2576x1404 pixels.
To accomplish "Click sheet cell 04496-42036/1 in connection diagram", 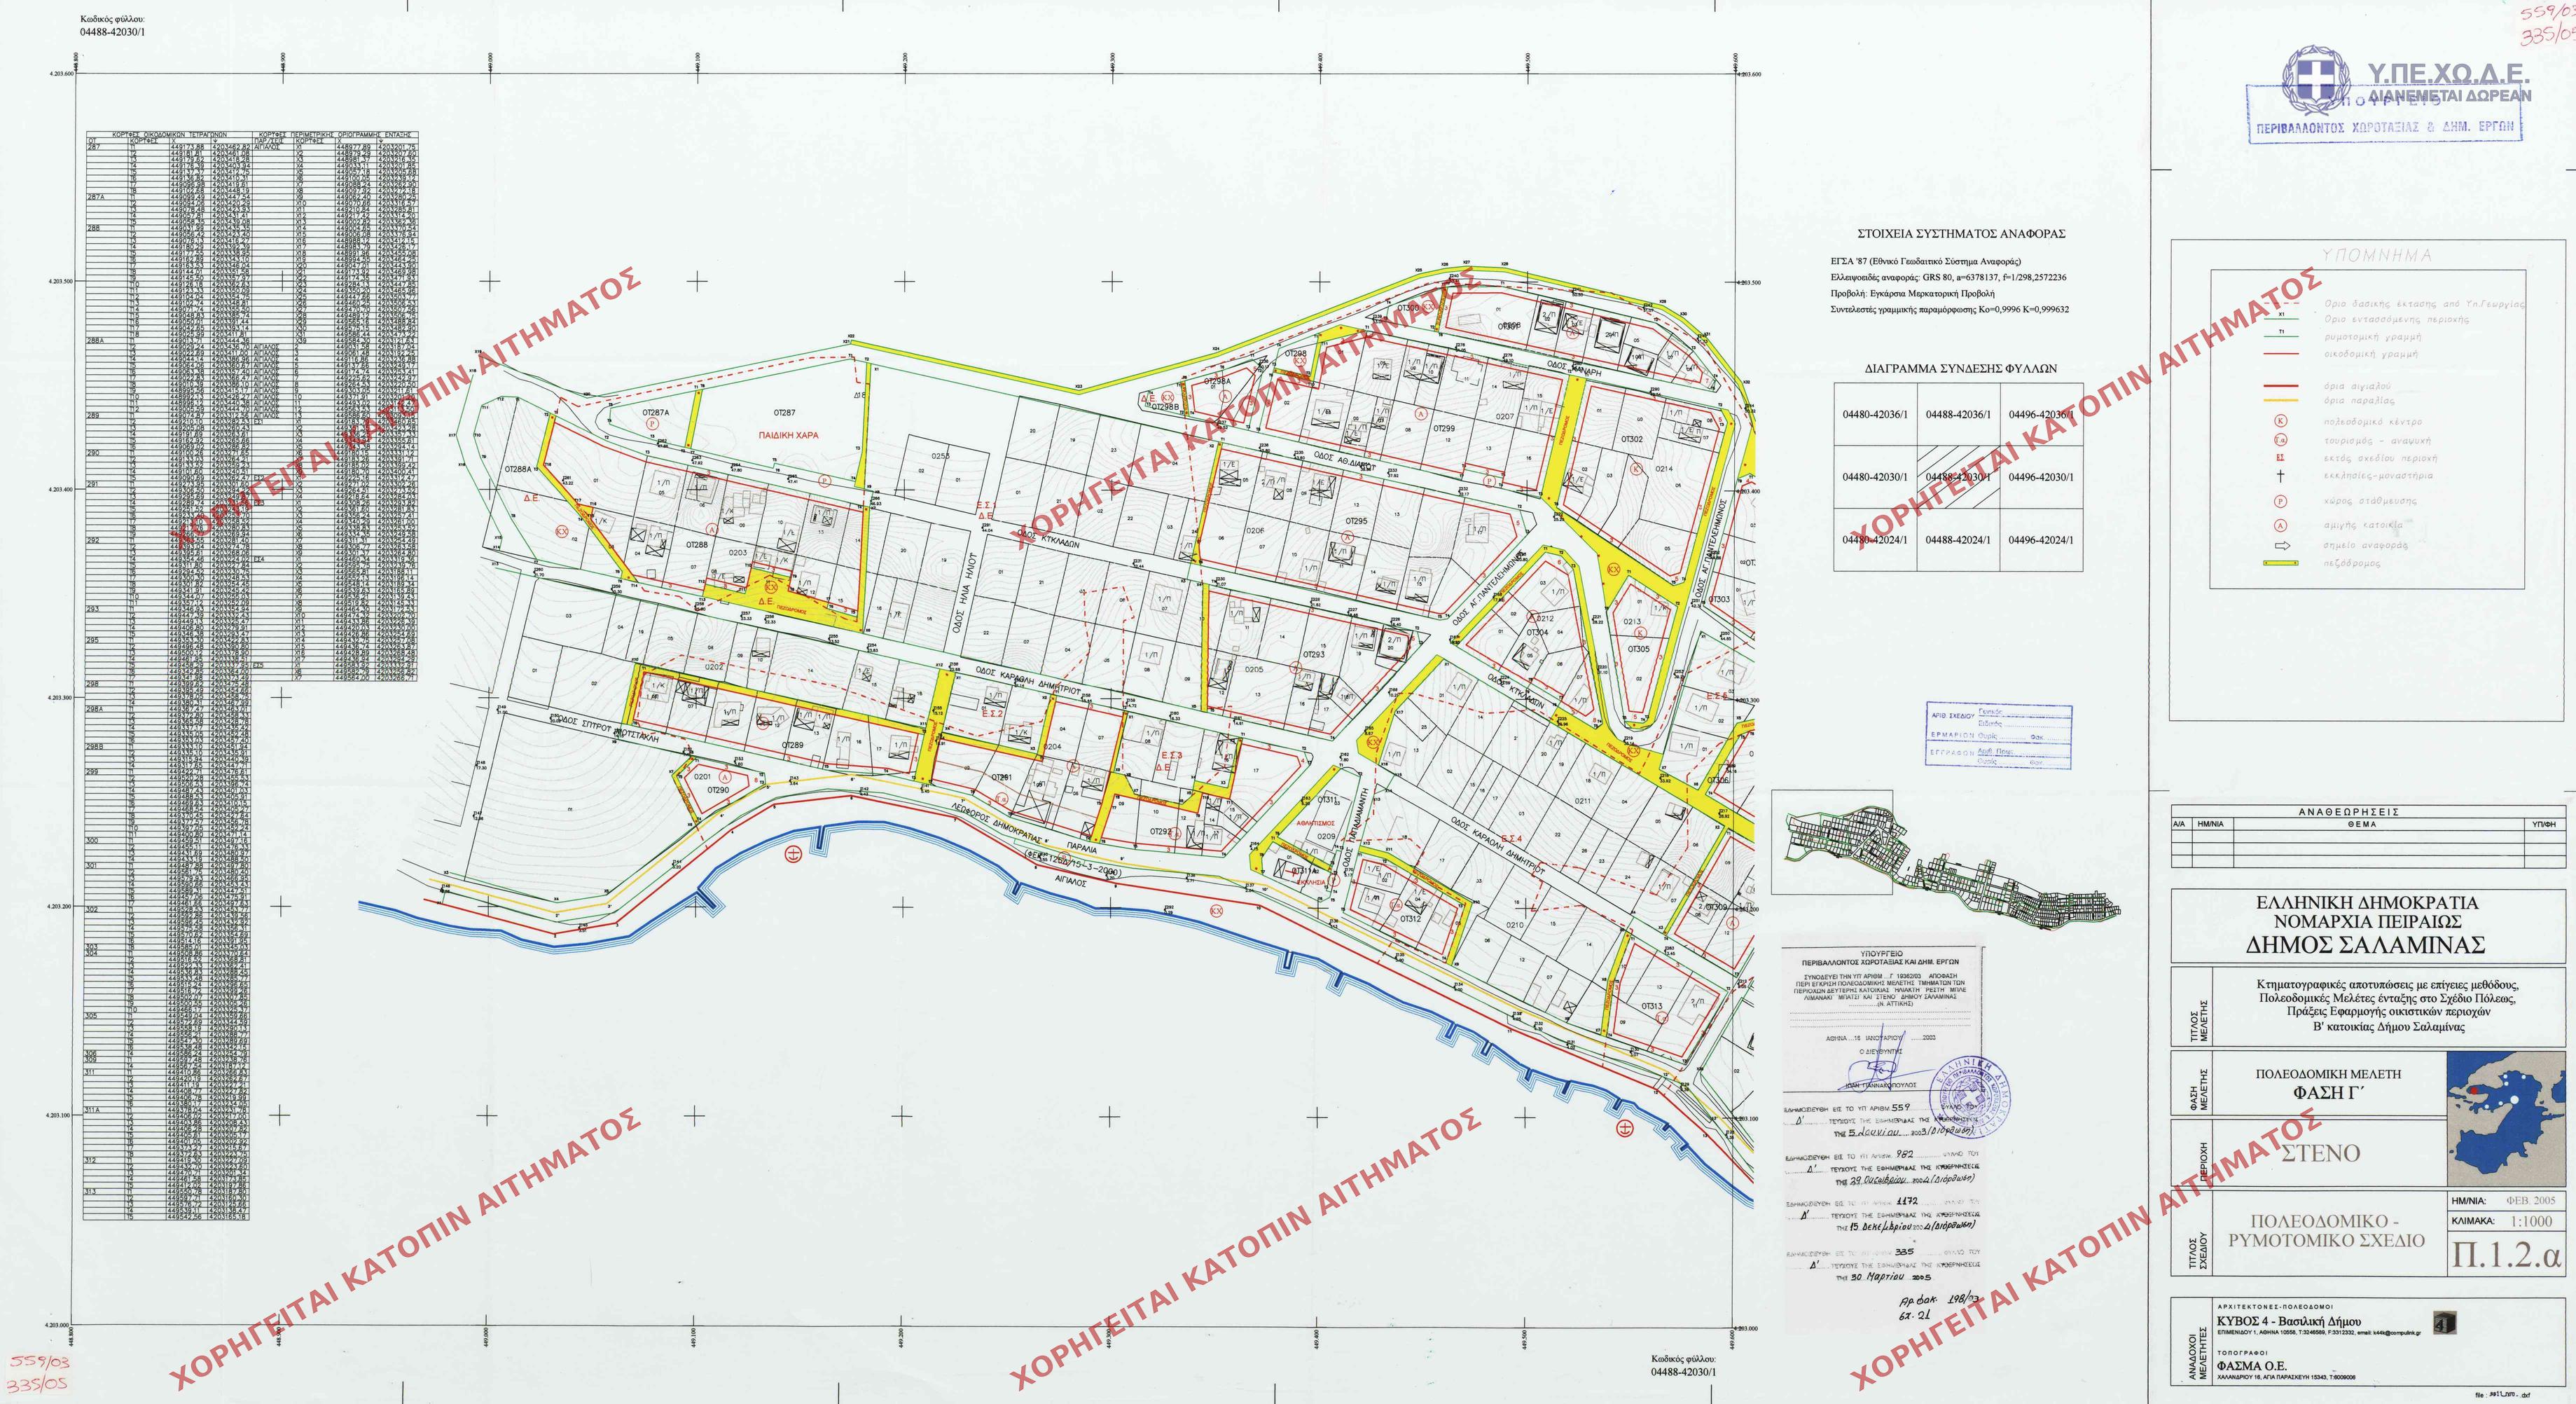I will [x=2040, y=415].
